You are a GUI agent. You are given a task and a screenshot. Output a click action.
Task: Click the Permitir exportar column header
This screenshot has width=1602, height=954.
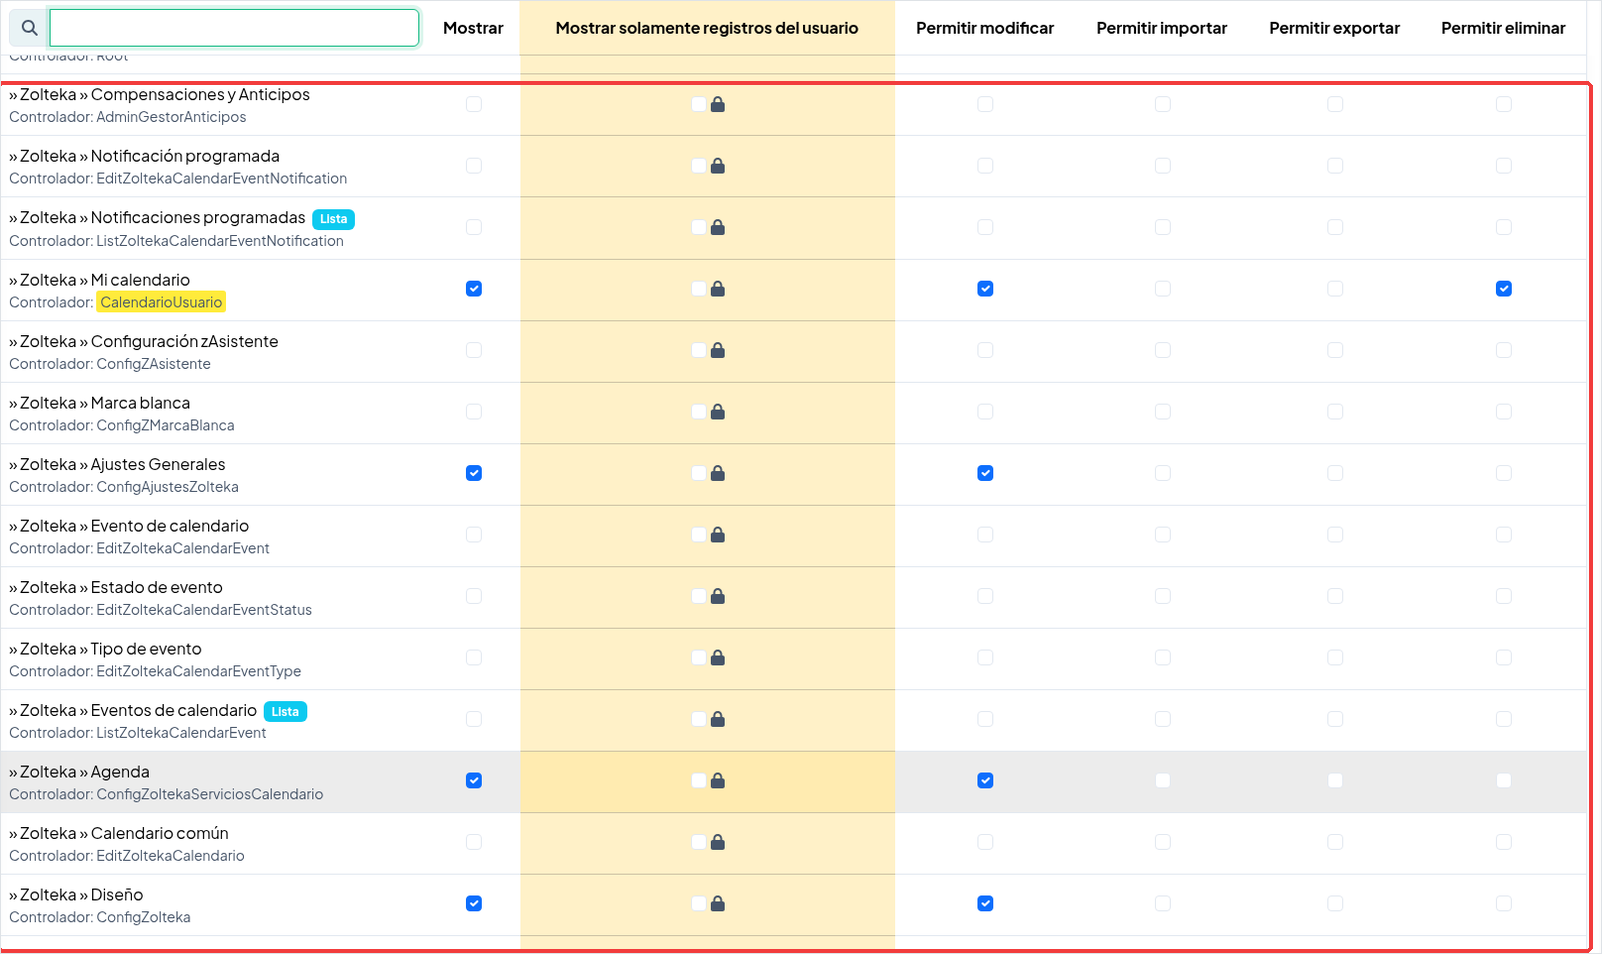point(1335,28)
